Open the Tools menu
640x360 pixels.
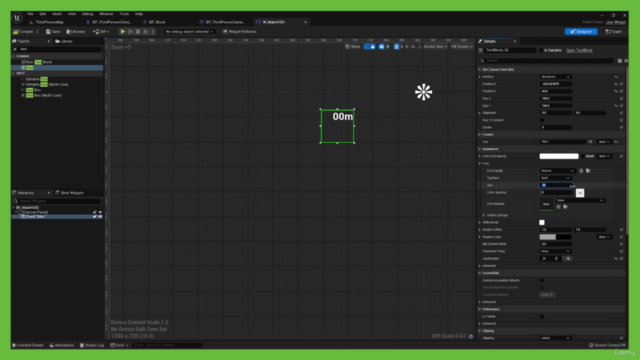click(x=124, y=14)
